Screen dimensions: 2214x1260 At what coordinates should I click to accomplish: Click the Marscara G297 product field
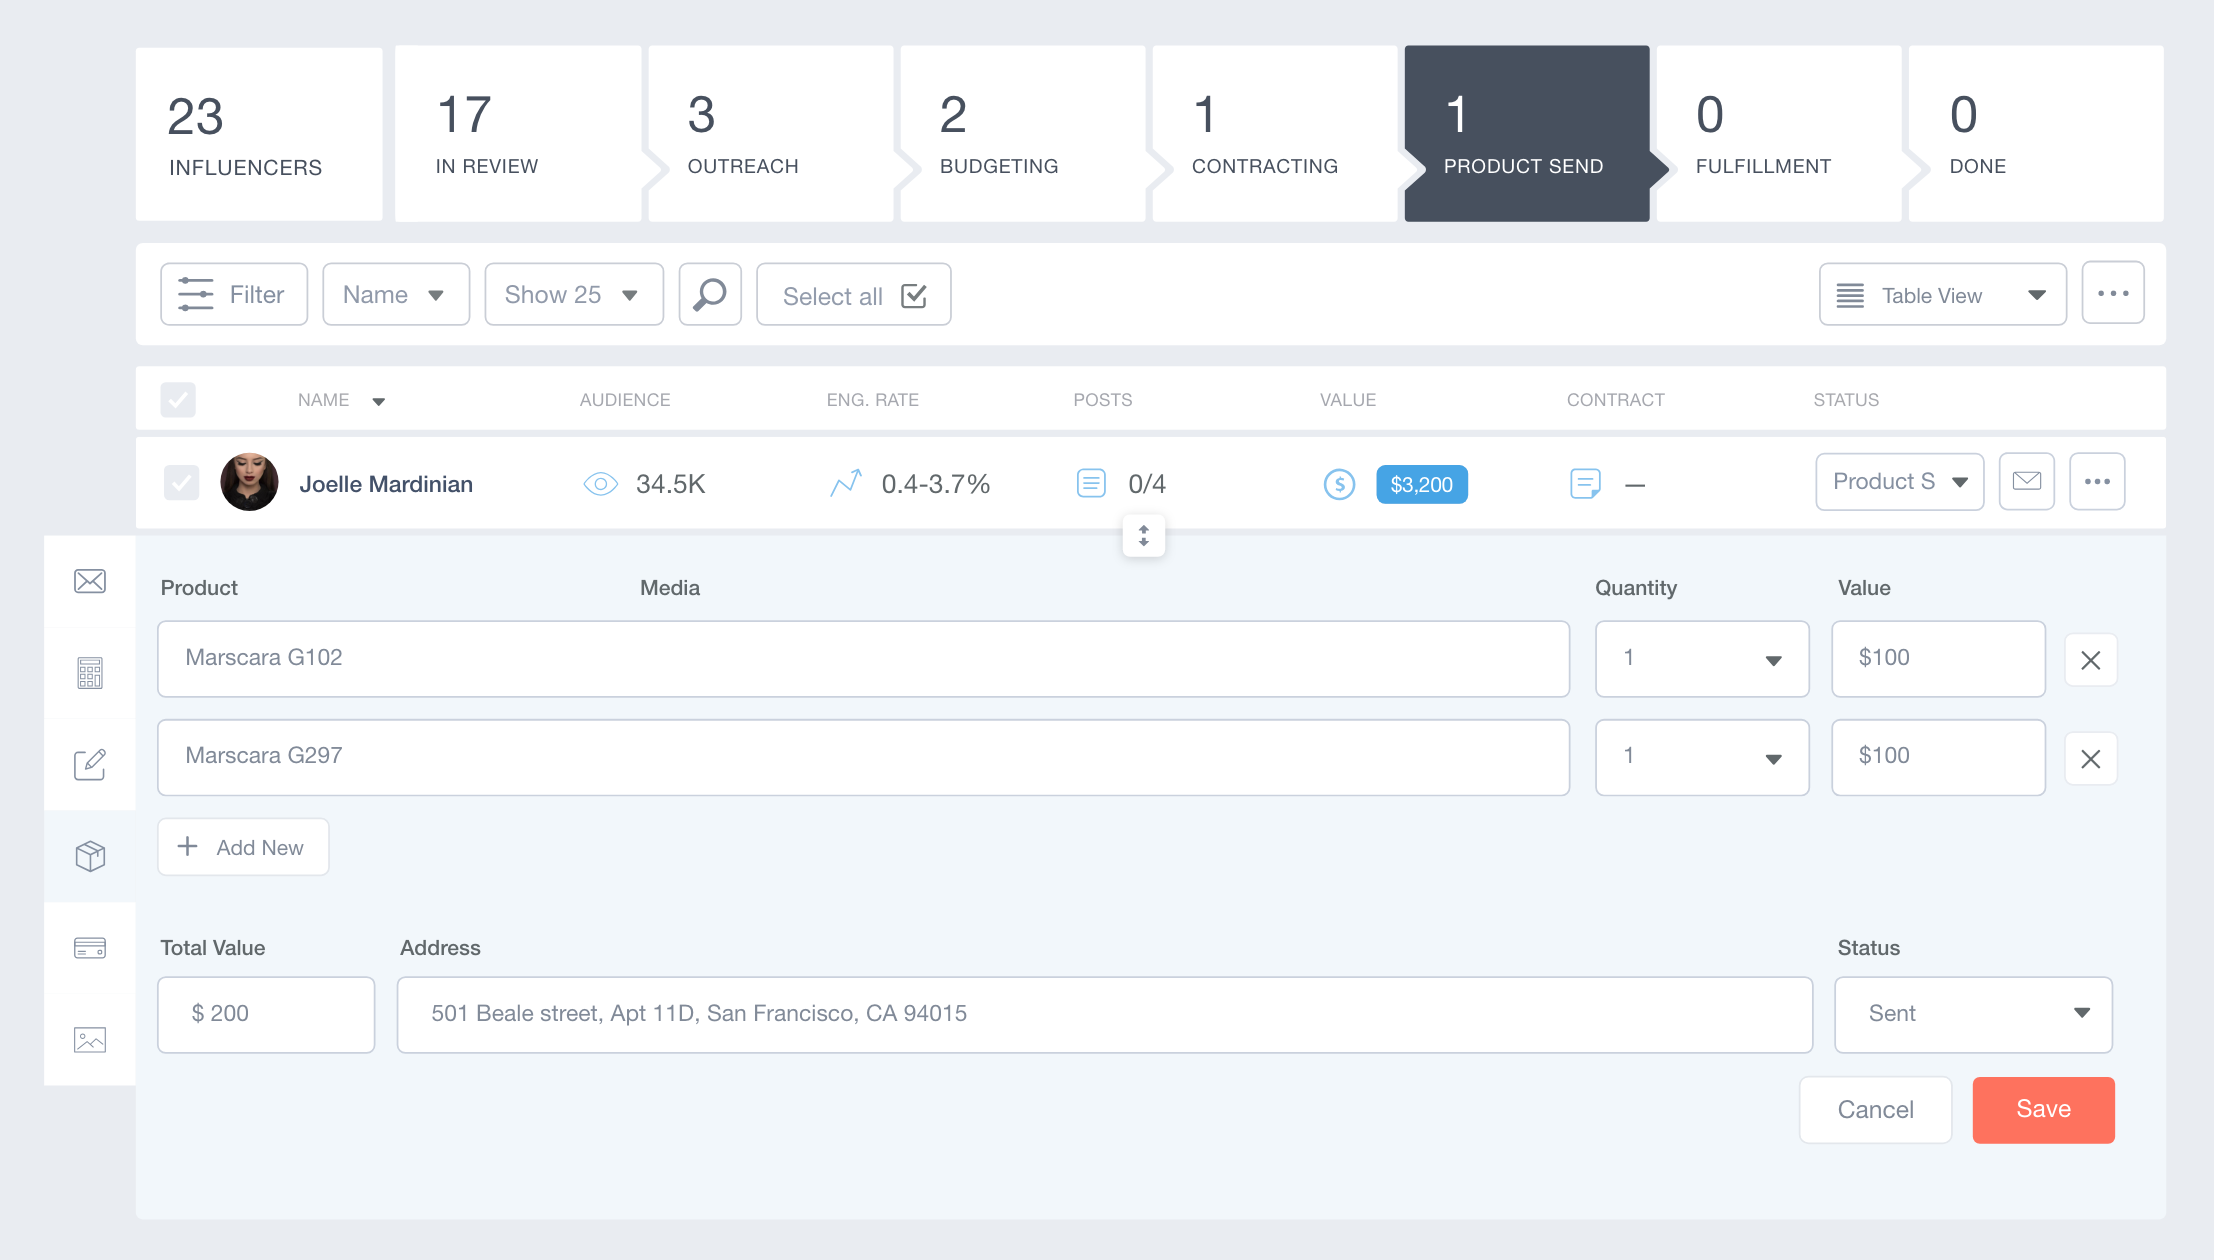tap(863, 757)
